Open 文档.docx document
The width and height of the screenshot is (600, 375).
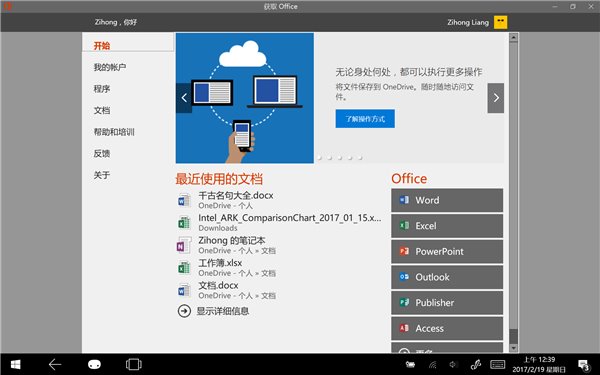click(x=218, y=285)
